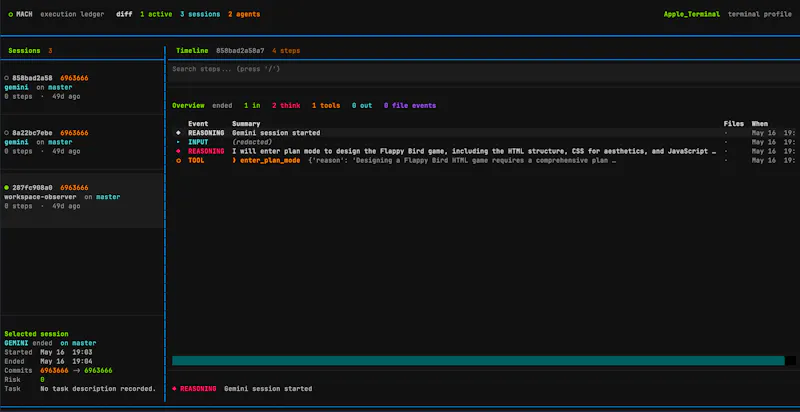This screenshot has width=800, height=412.
Task: Click the Summary column header
Action: click(246, 123)
